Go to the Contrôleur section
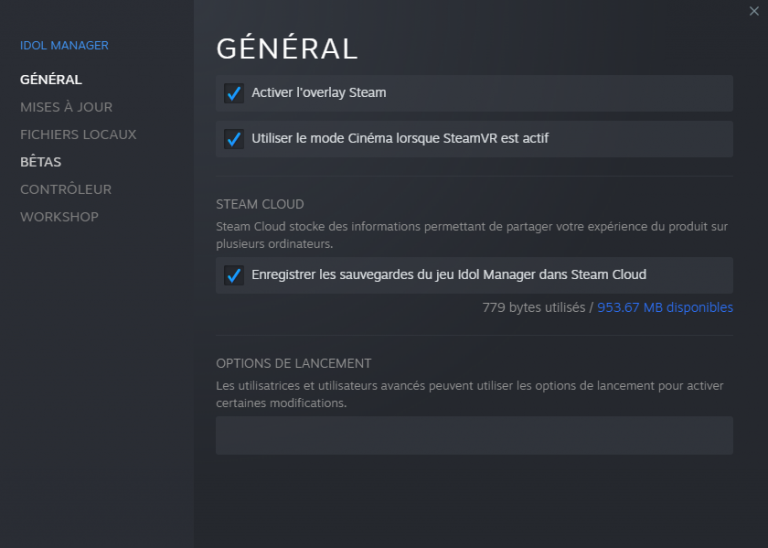The image size is (768, 548). point(66,189)
